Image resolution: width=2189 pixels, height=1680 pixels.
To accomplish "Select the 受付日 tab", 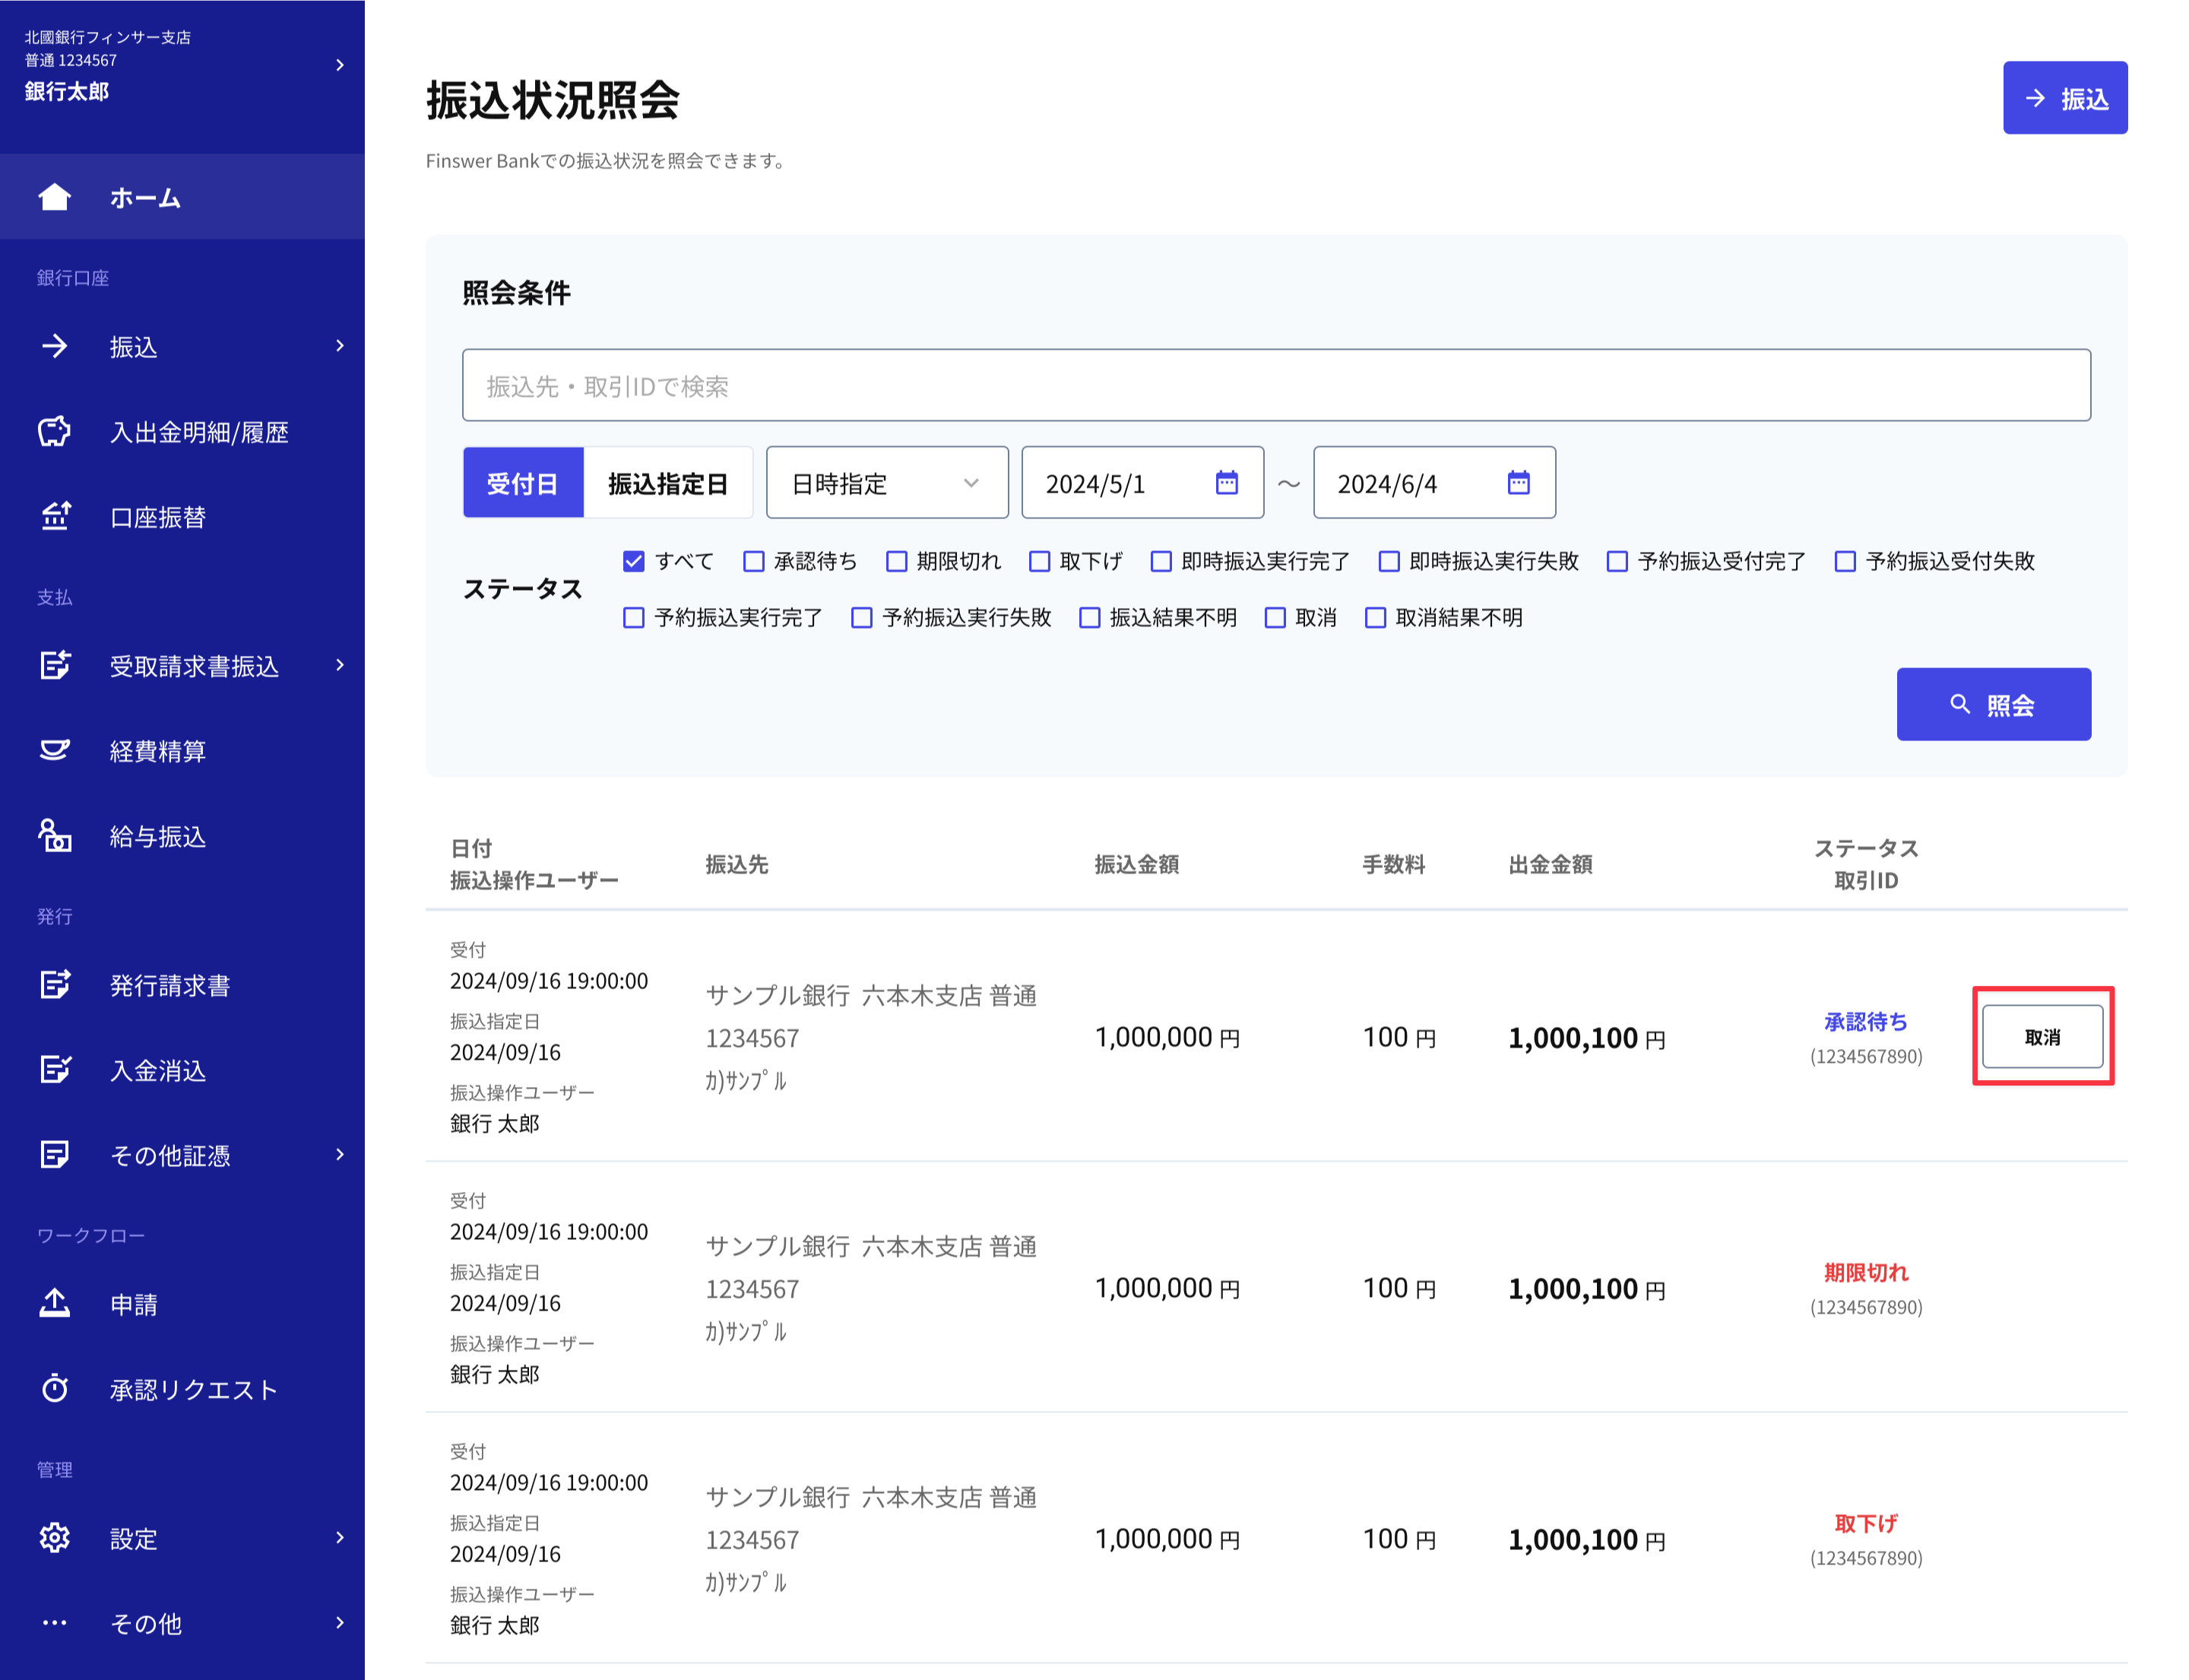I will pos(522,483).
